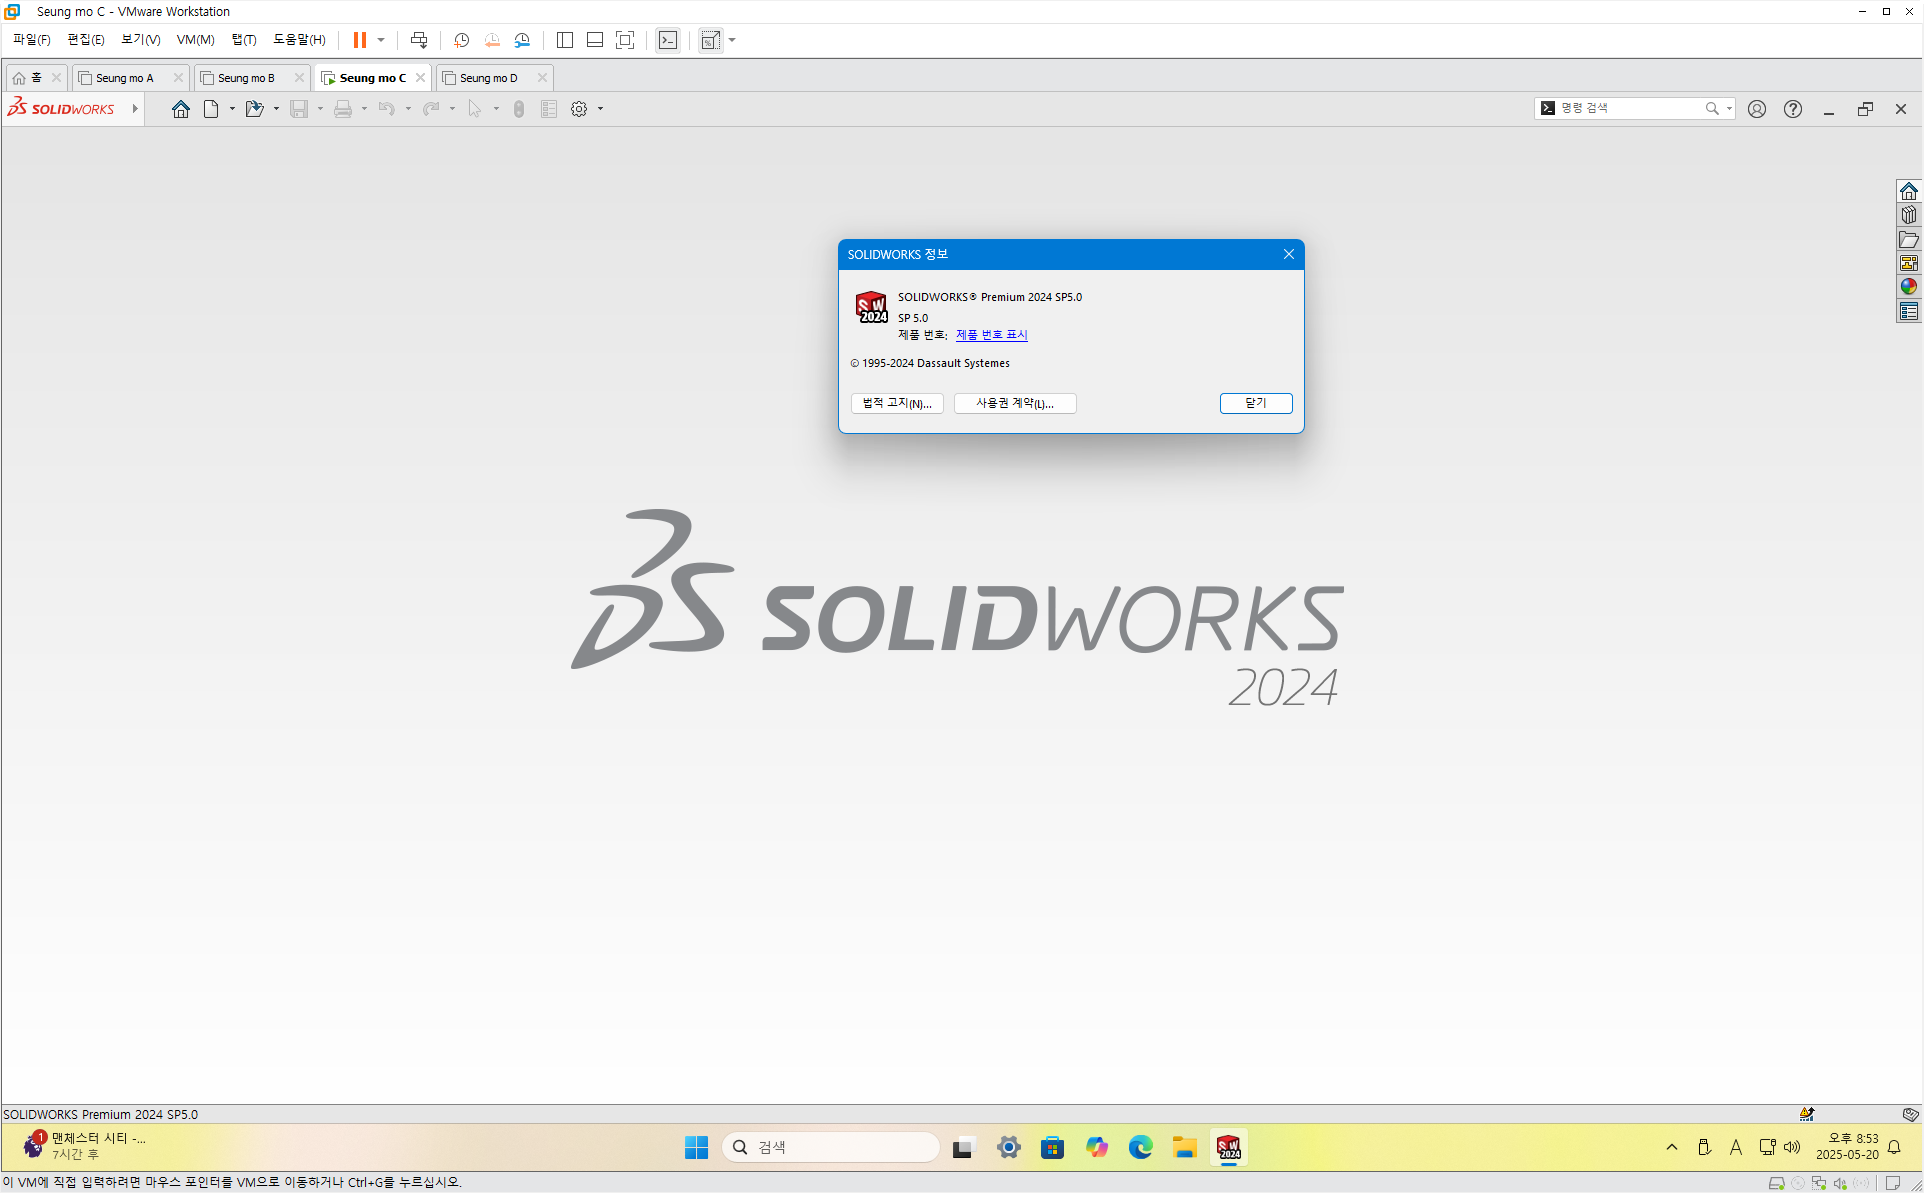Click the user login profile icon
Image resolution: width=1924 pixels, height=1193 pixels.
[x=1757, y=109]
